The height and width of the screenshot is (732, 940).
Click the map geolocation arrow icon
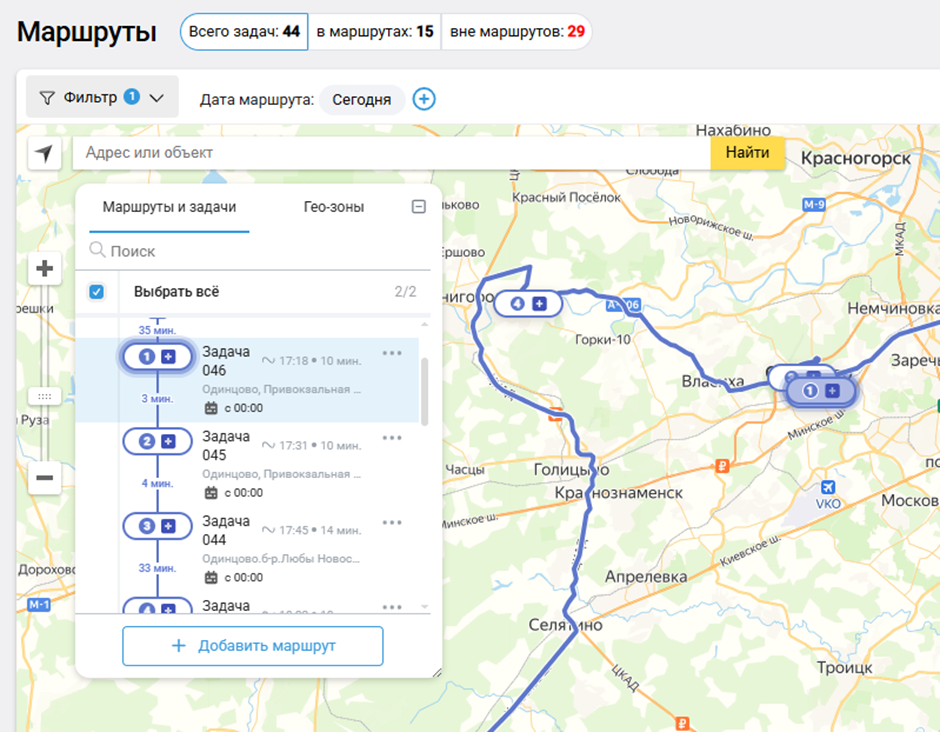click(x=44, y=153)
